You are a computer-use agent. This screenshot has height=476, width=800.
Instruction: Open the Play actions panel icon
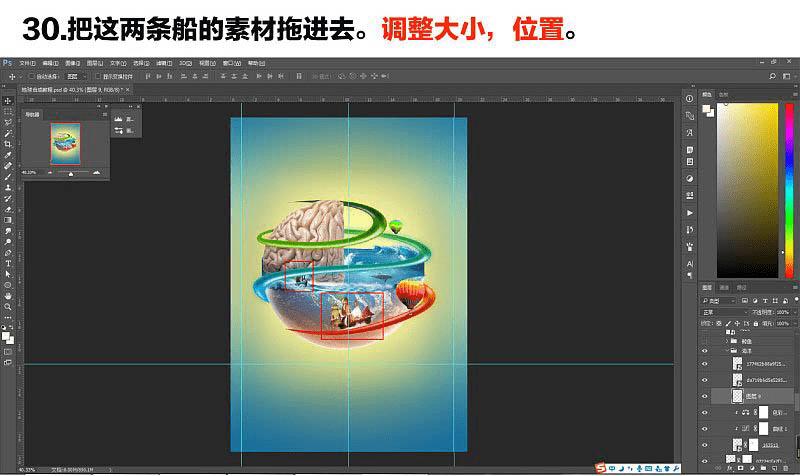coord(690,213)
